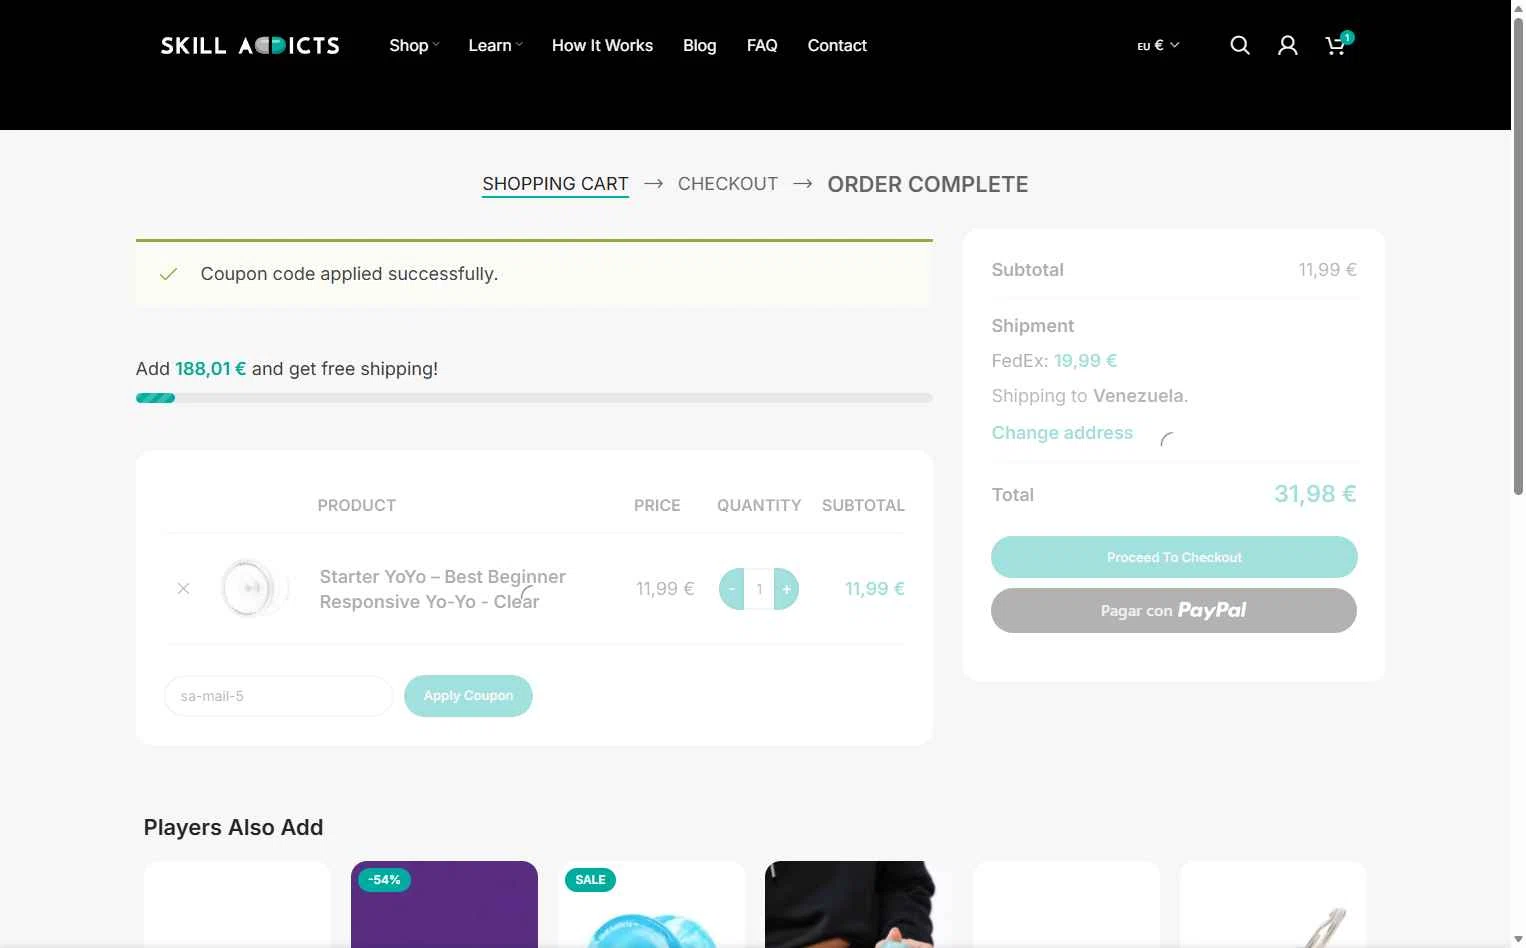
Task: Decrease quantity with the minus button
Action: point(731,589)
